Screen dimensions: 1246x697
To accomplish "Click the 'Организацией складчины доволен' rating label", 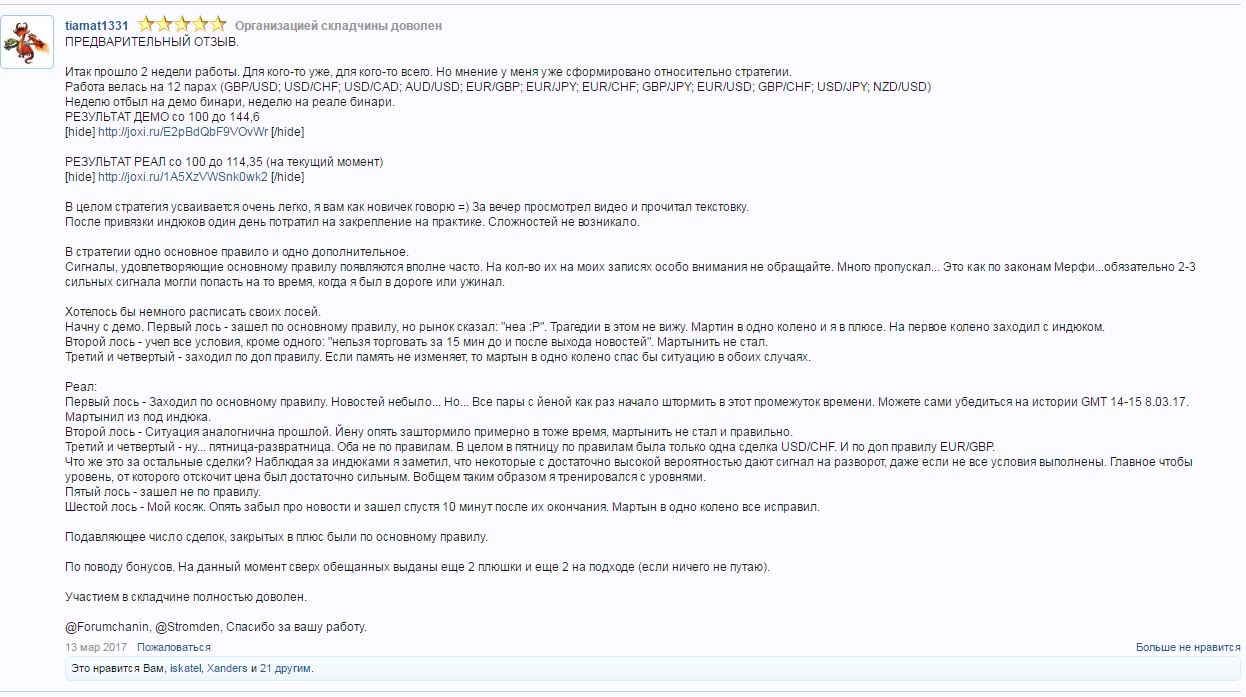I will 338,25.
